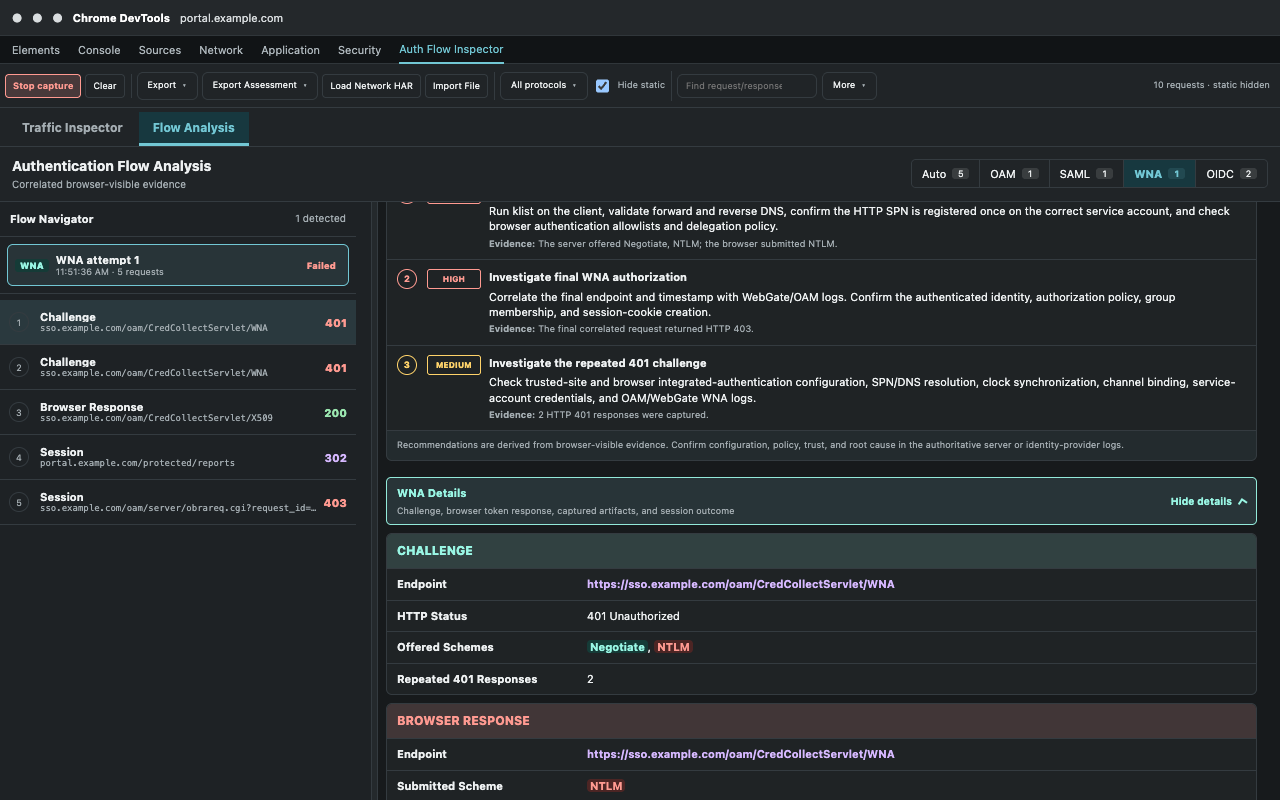Clear the captured requests

[x=105, y=86]
